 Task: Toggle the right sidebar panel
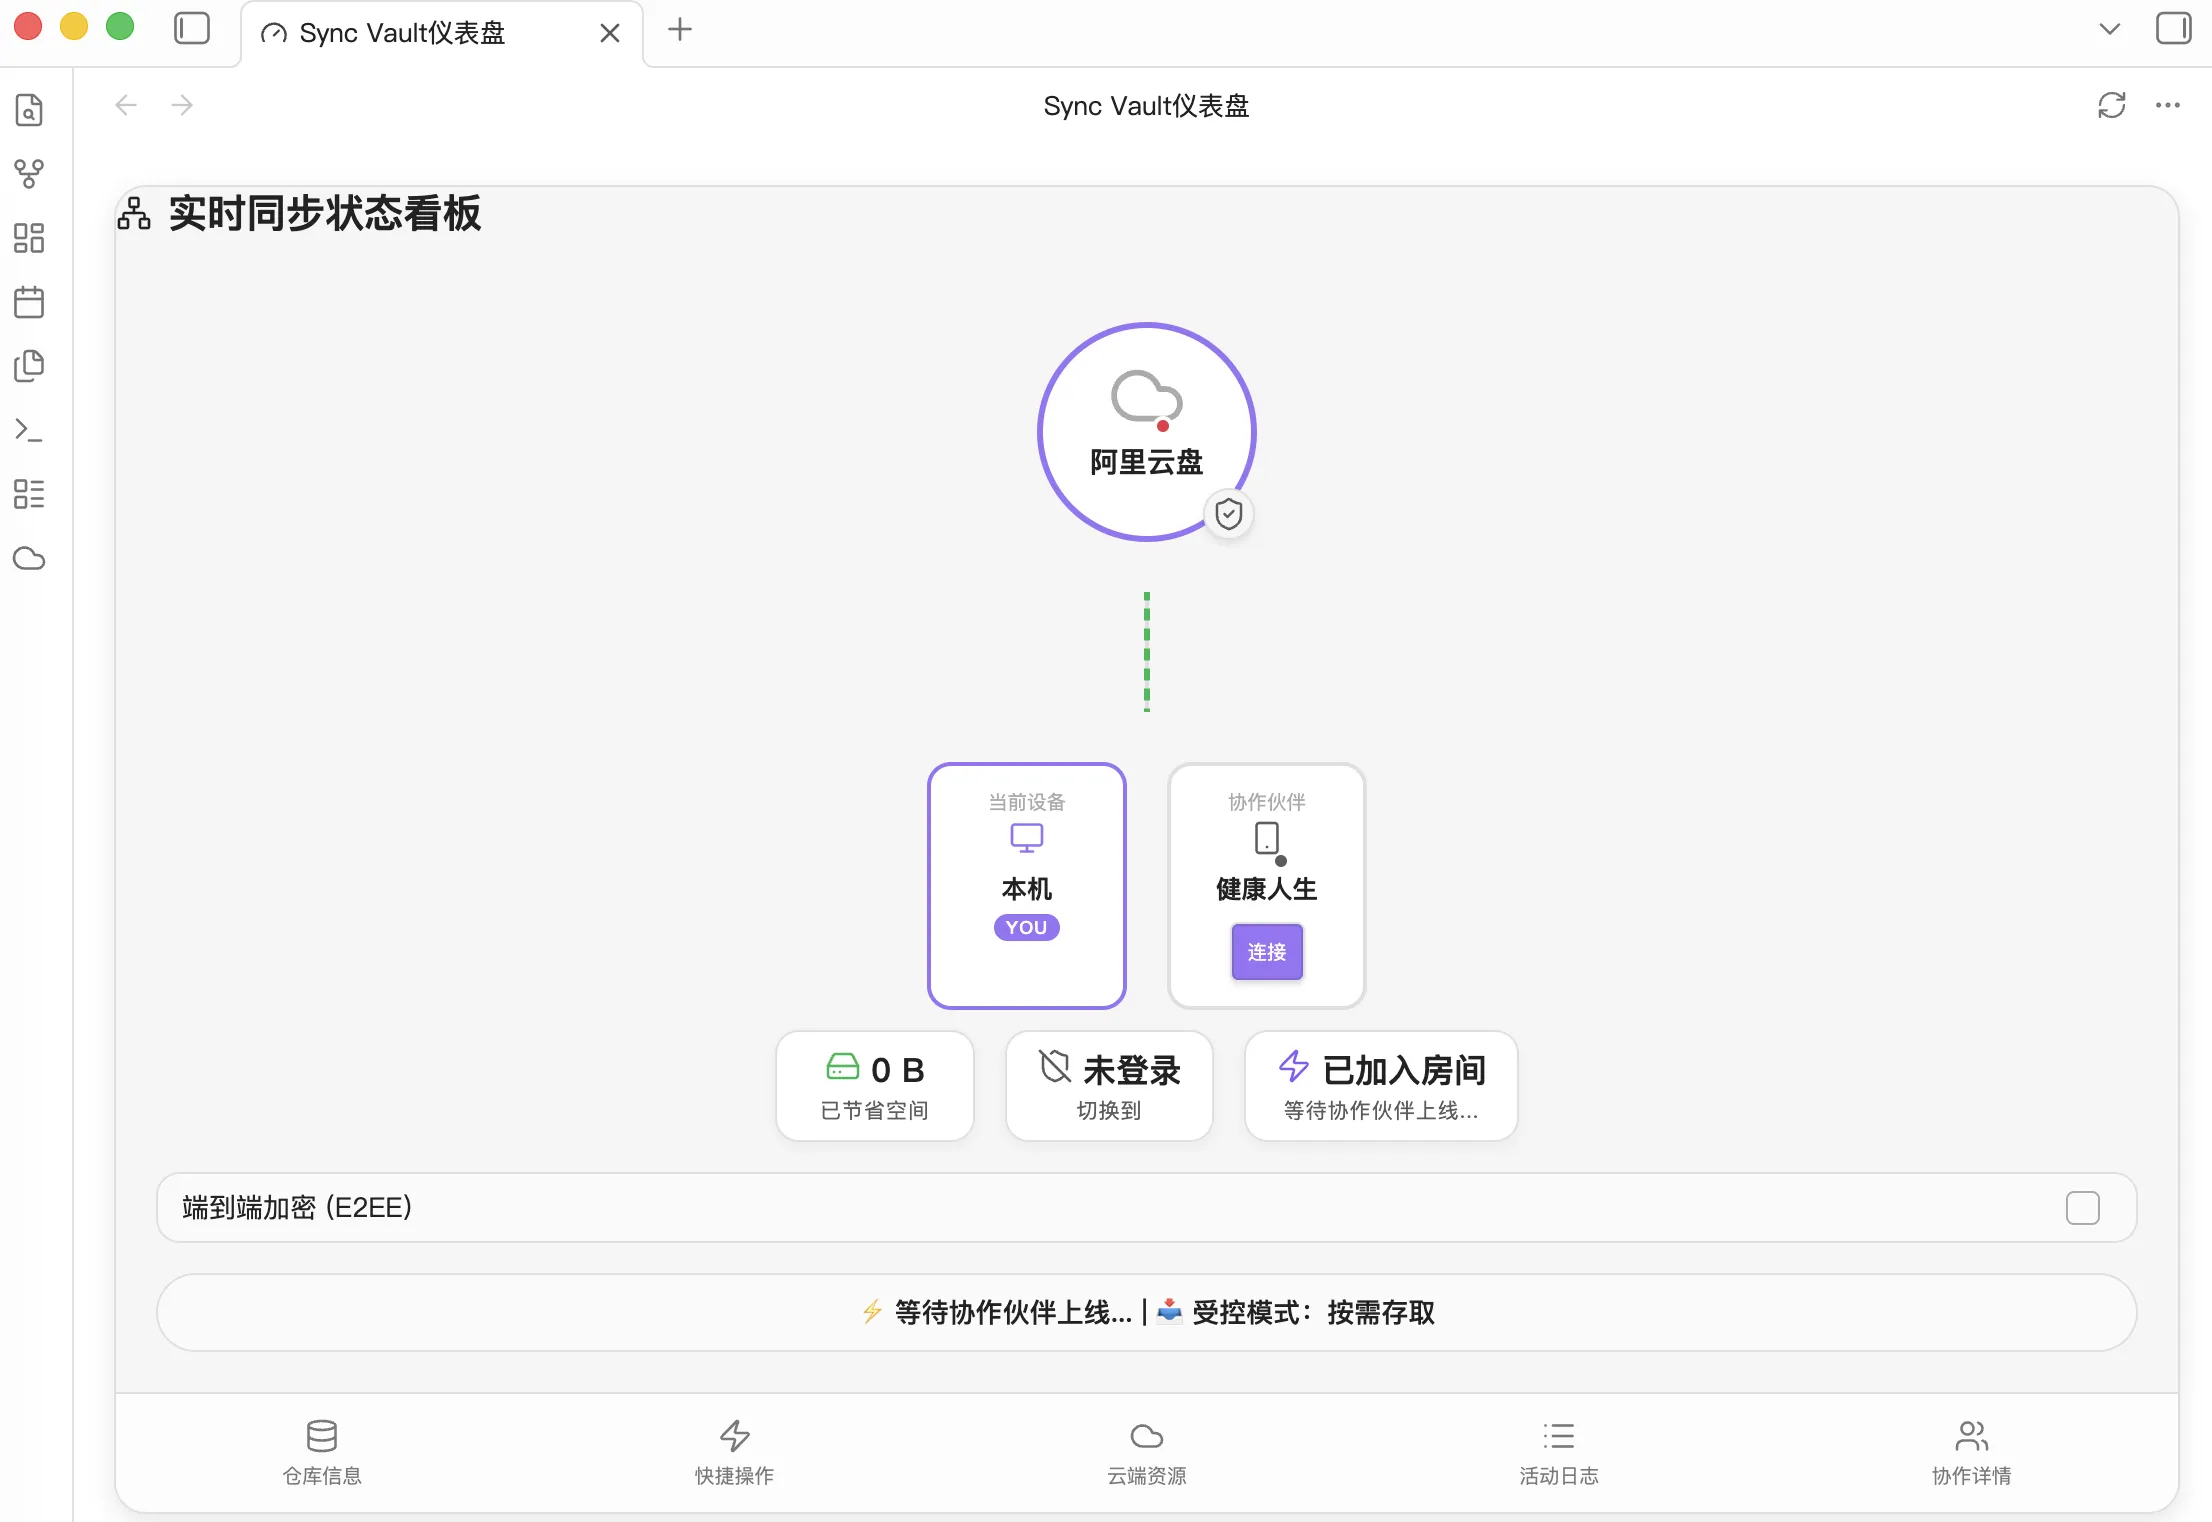(x=2173, y=29)
